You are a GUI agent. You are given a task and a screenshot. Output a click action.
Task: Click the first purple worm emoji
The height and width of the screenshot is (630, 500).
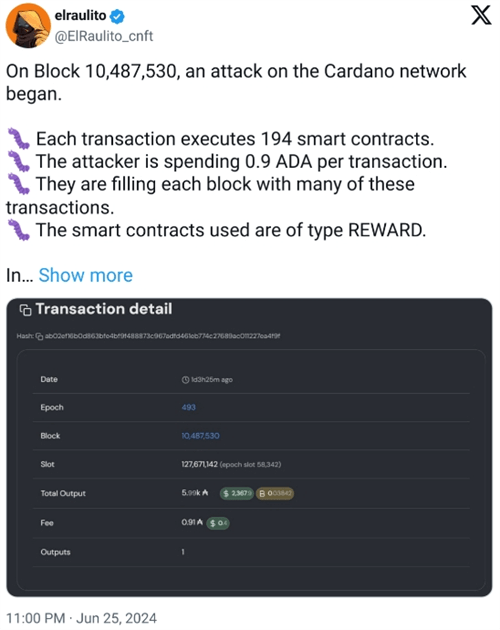pyautogui.click(x=19, y=139)
